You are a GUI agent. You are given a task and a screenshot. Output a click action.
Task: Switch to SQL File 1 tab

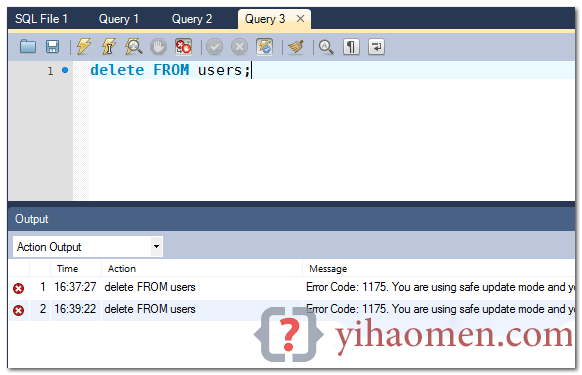pyautogui.click(x=41, y=19)
